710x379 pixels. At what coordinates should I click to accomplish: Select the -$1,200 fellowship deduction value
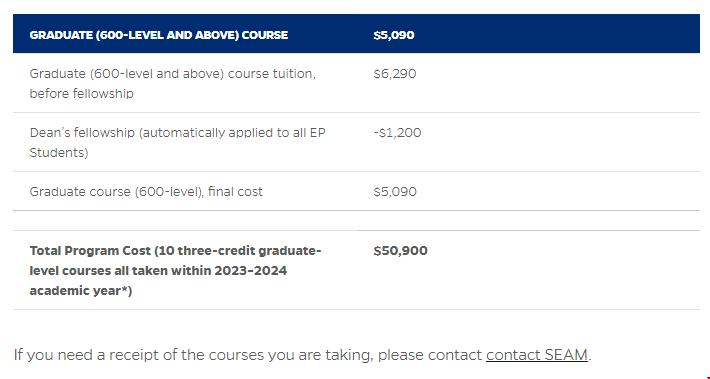click(397, 133)
